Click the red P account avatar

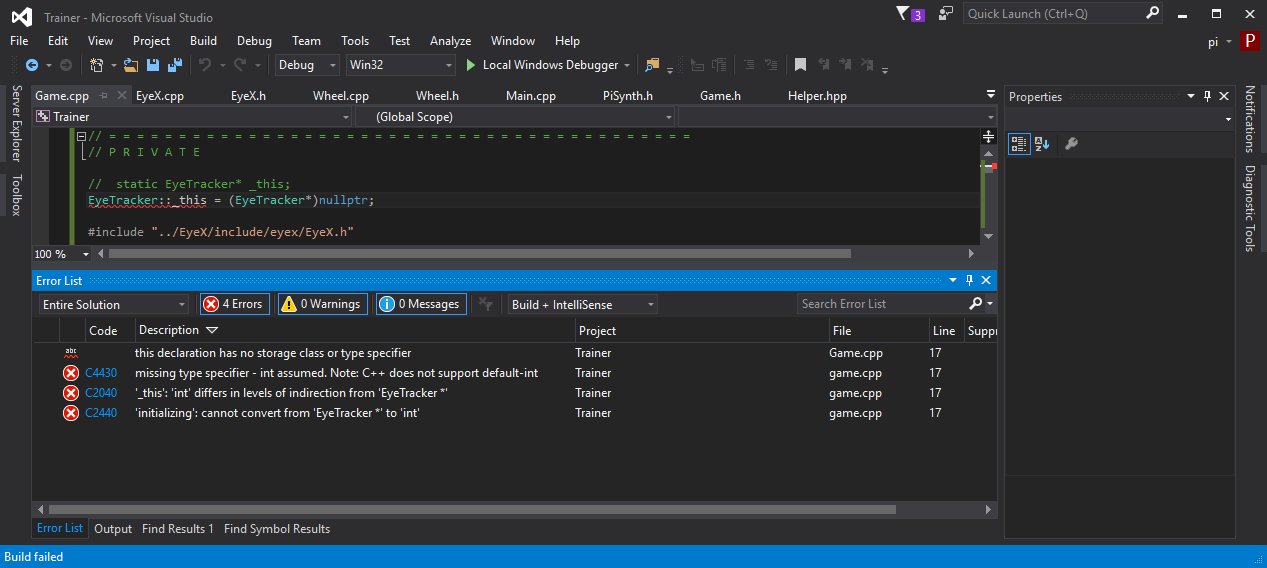point(1249,41)
